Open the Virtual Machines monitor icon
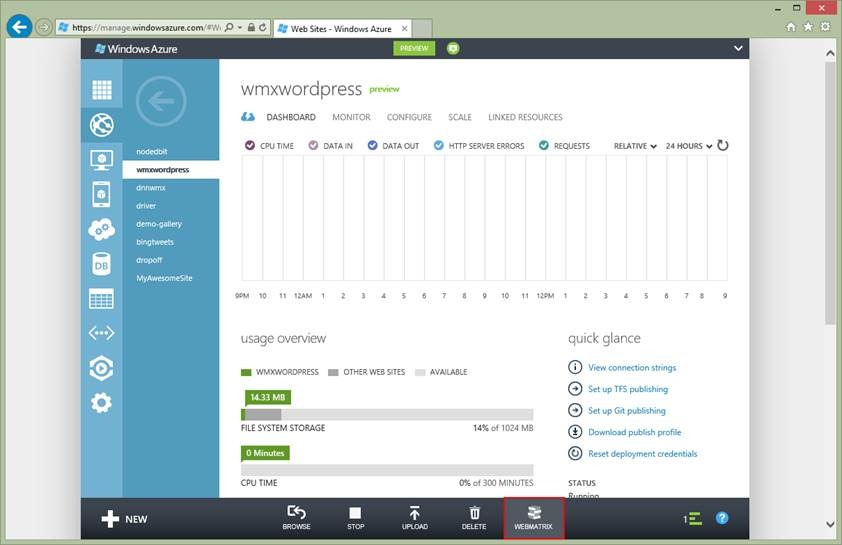This screenshot has height=545, width=842. [101, 160]
